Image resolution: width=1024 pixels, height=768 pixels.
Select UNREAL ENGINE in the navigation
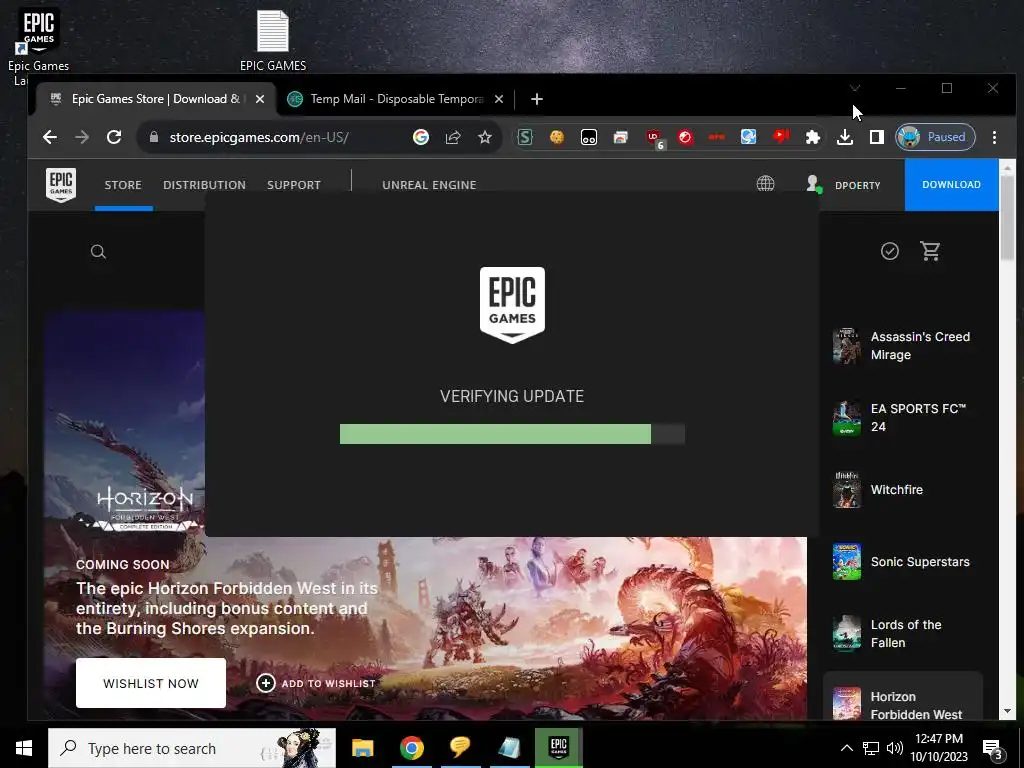(x=429, y=185)
